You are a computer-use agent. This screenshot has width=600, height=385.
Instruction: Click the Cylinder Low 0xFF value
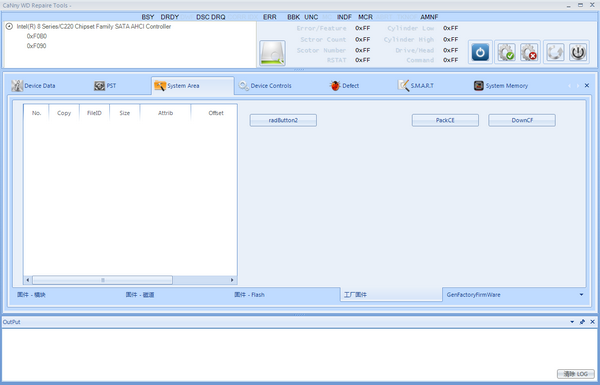(450, 28)
